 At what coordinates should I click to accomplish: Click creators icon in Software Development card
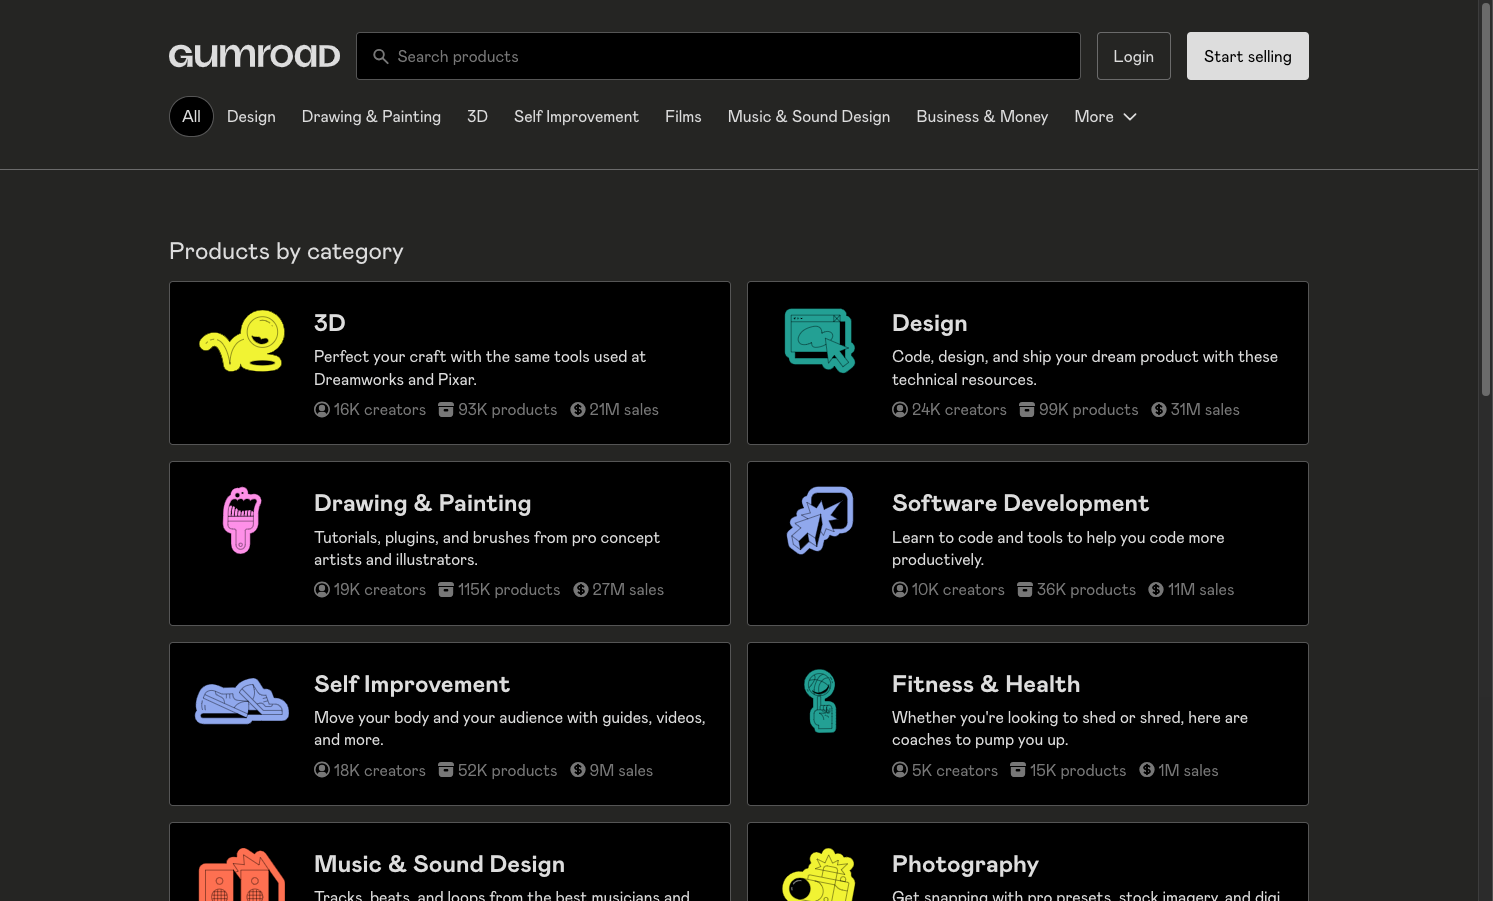pyautogui.click(x=900, y=590)
